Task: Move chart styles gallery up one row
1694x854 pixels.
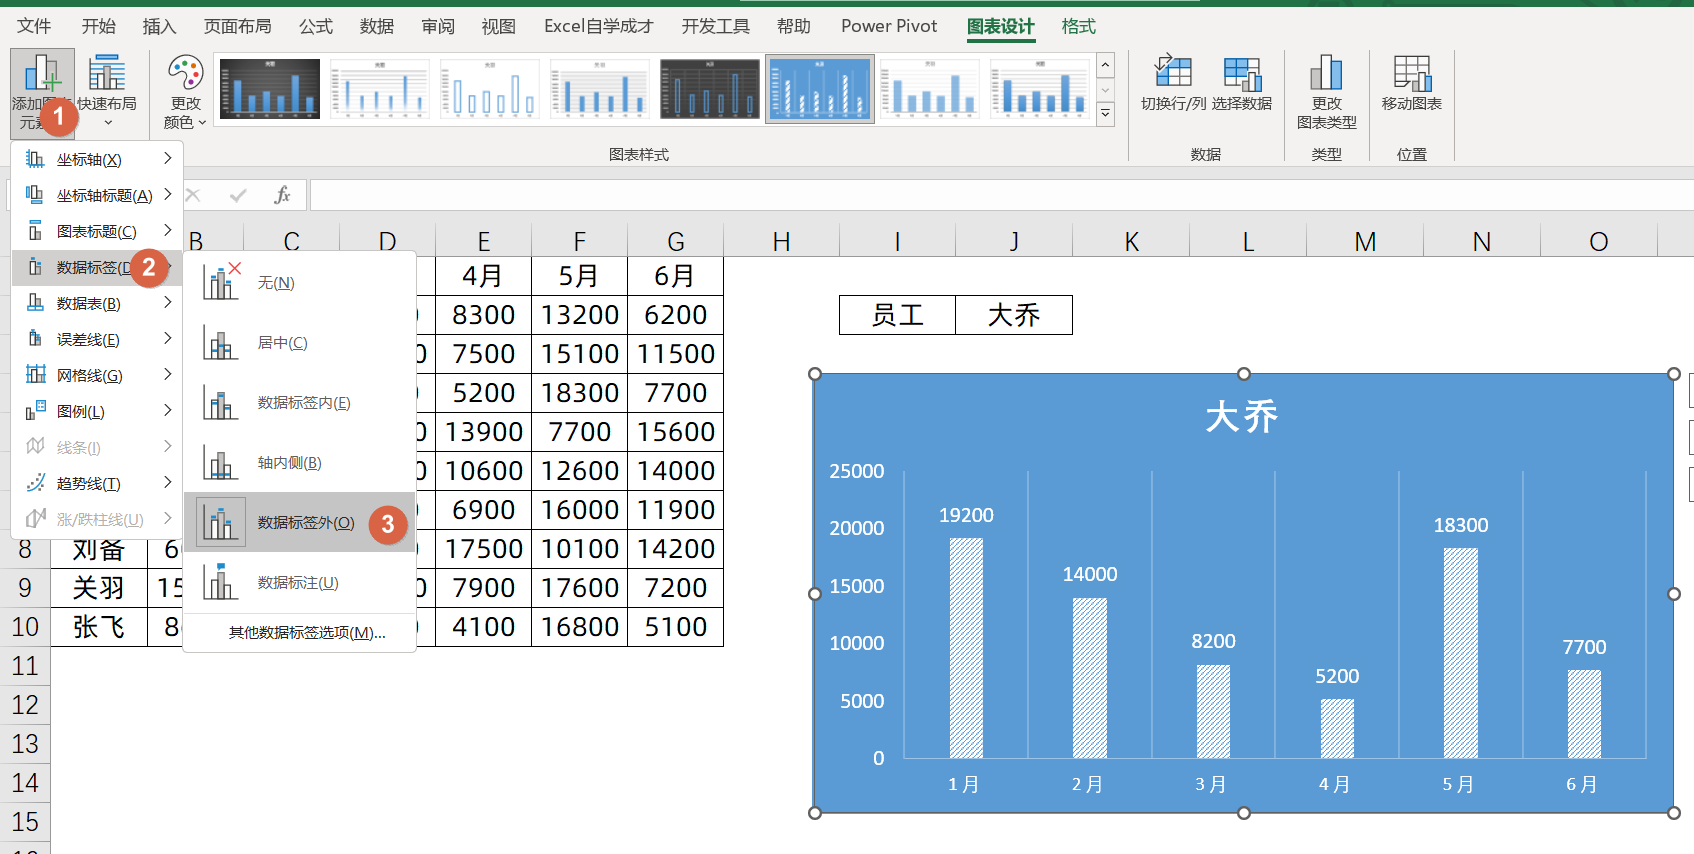Action: (1105, 66)
